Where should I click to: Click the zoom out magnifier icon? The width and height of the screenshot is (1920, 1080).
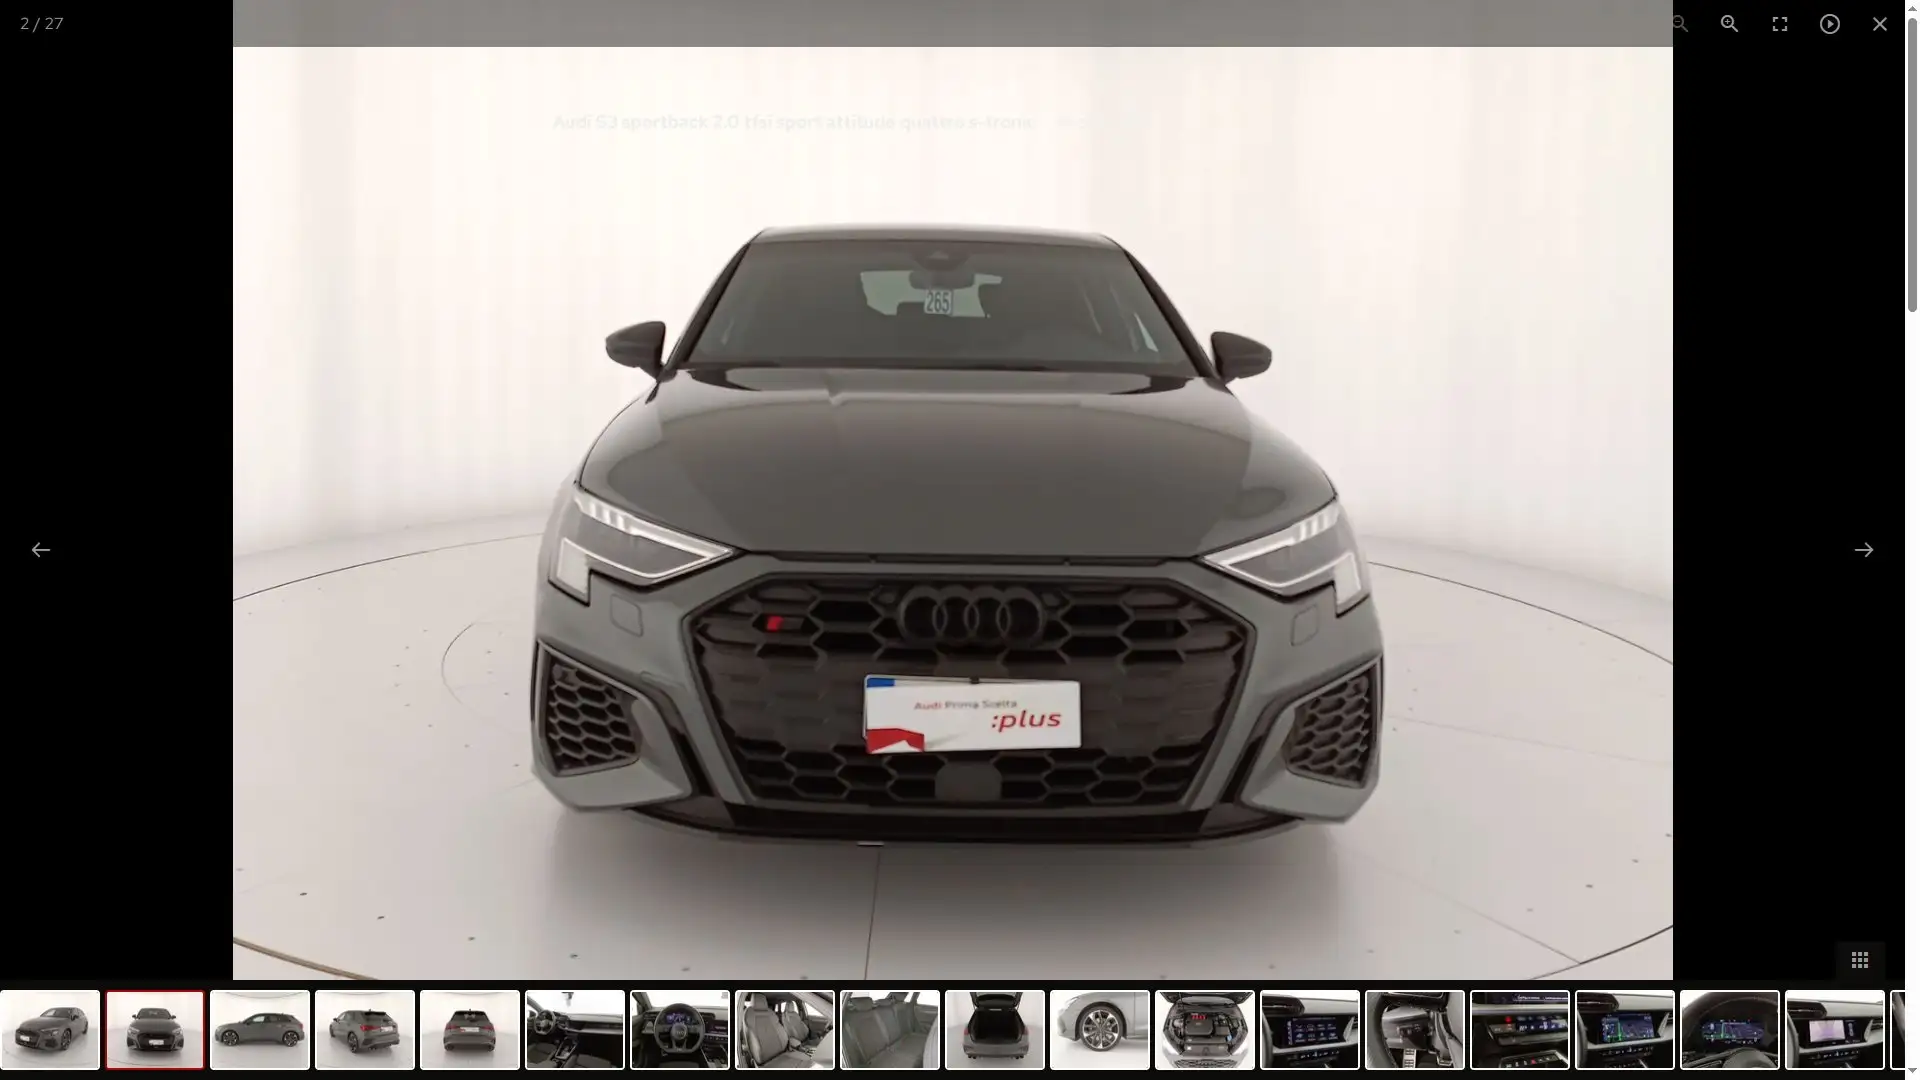tap(1679, 24)
